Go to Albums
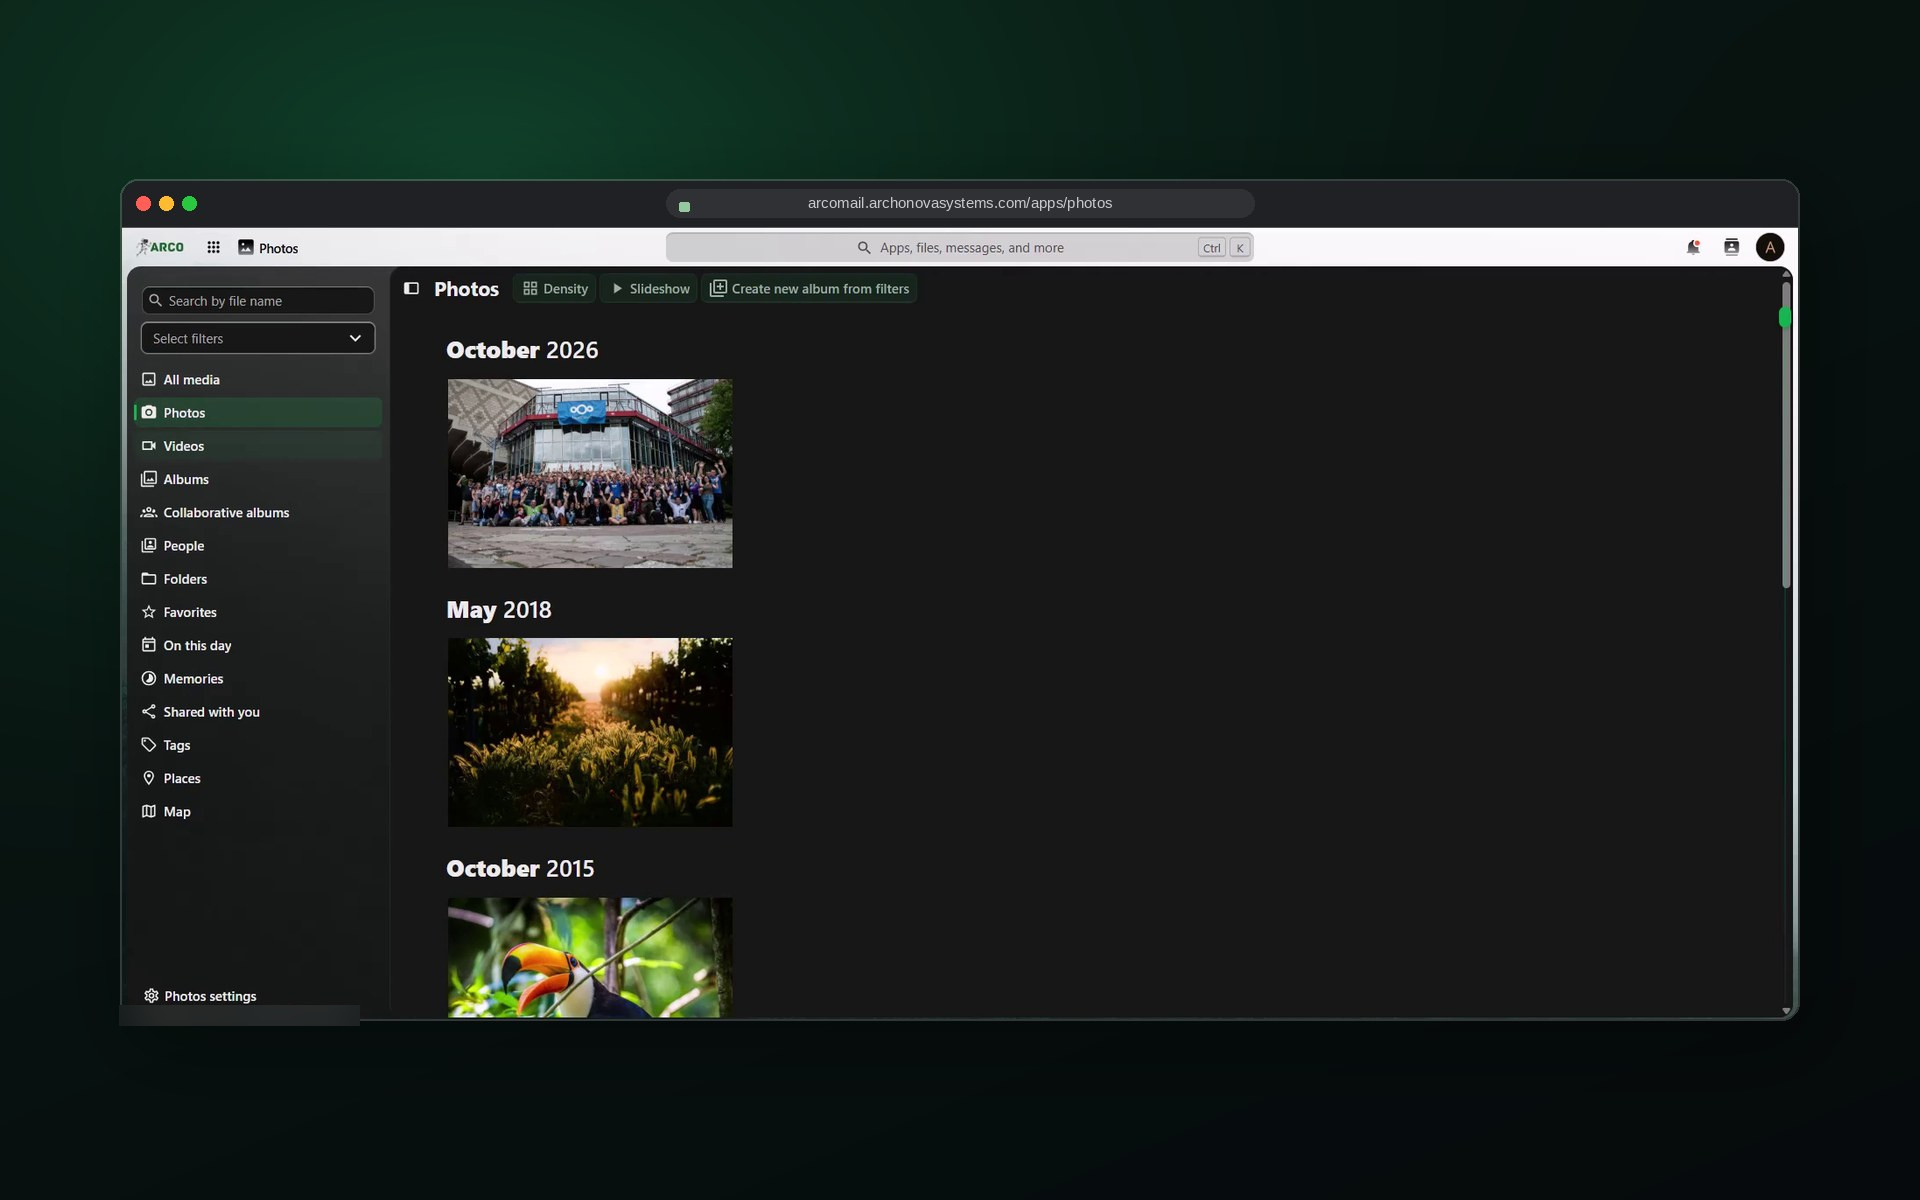Screen dimensions: 1920x1200 [x=258, y=479]
